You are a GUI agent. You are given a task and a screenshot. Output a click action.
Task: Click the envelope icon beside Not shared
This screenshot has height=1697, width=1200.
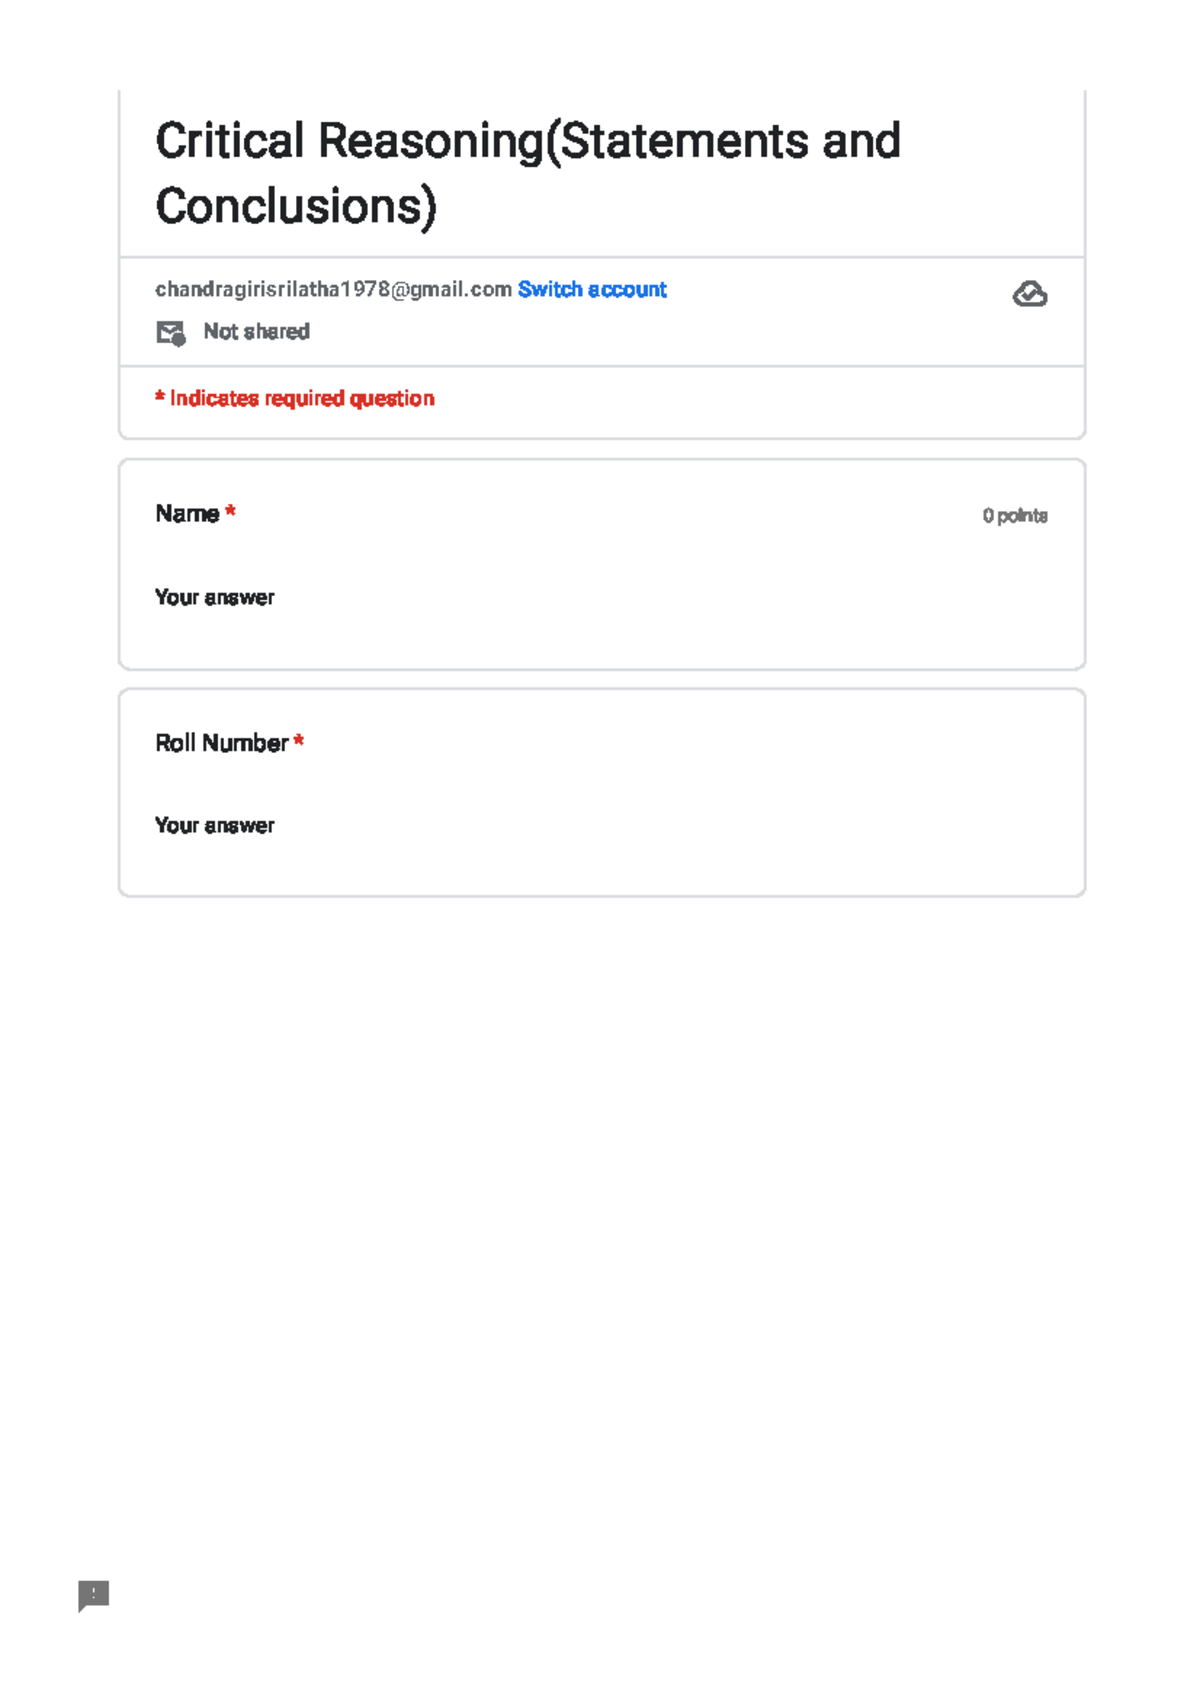170,333
